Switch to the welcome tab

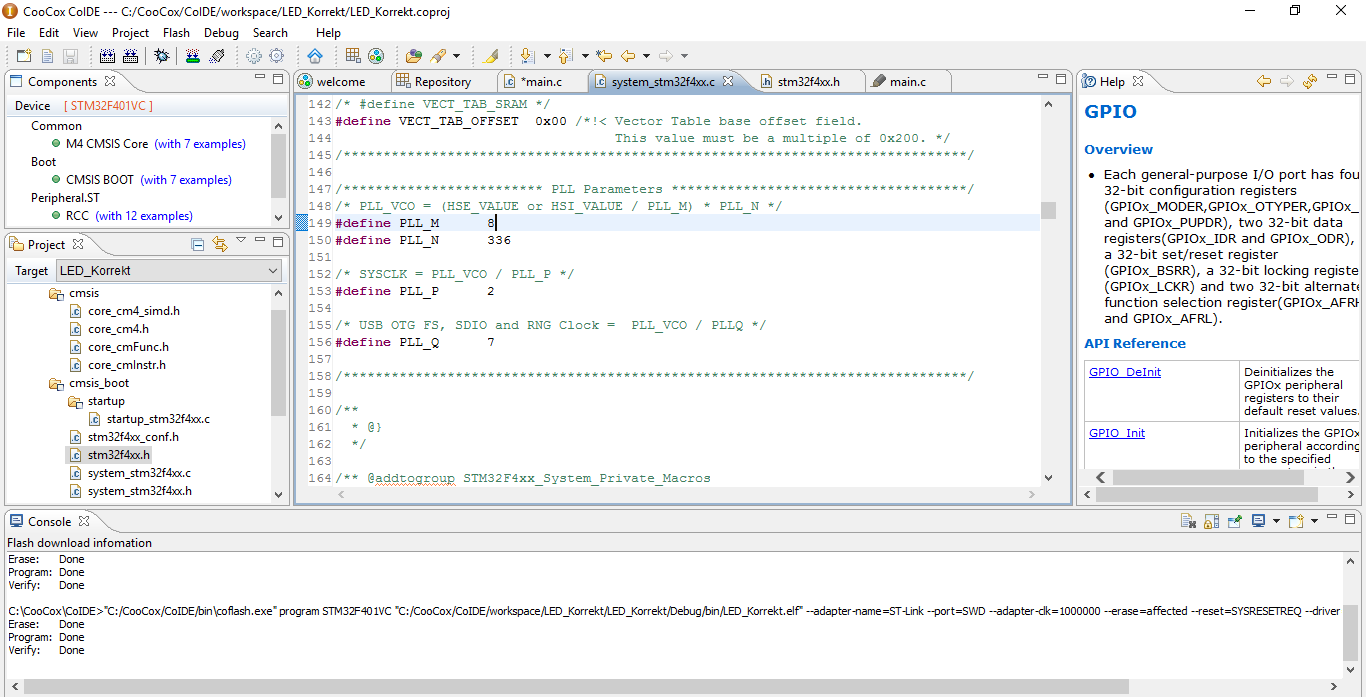(x=340, y=82)
